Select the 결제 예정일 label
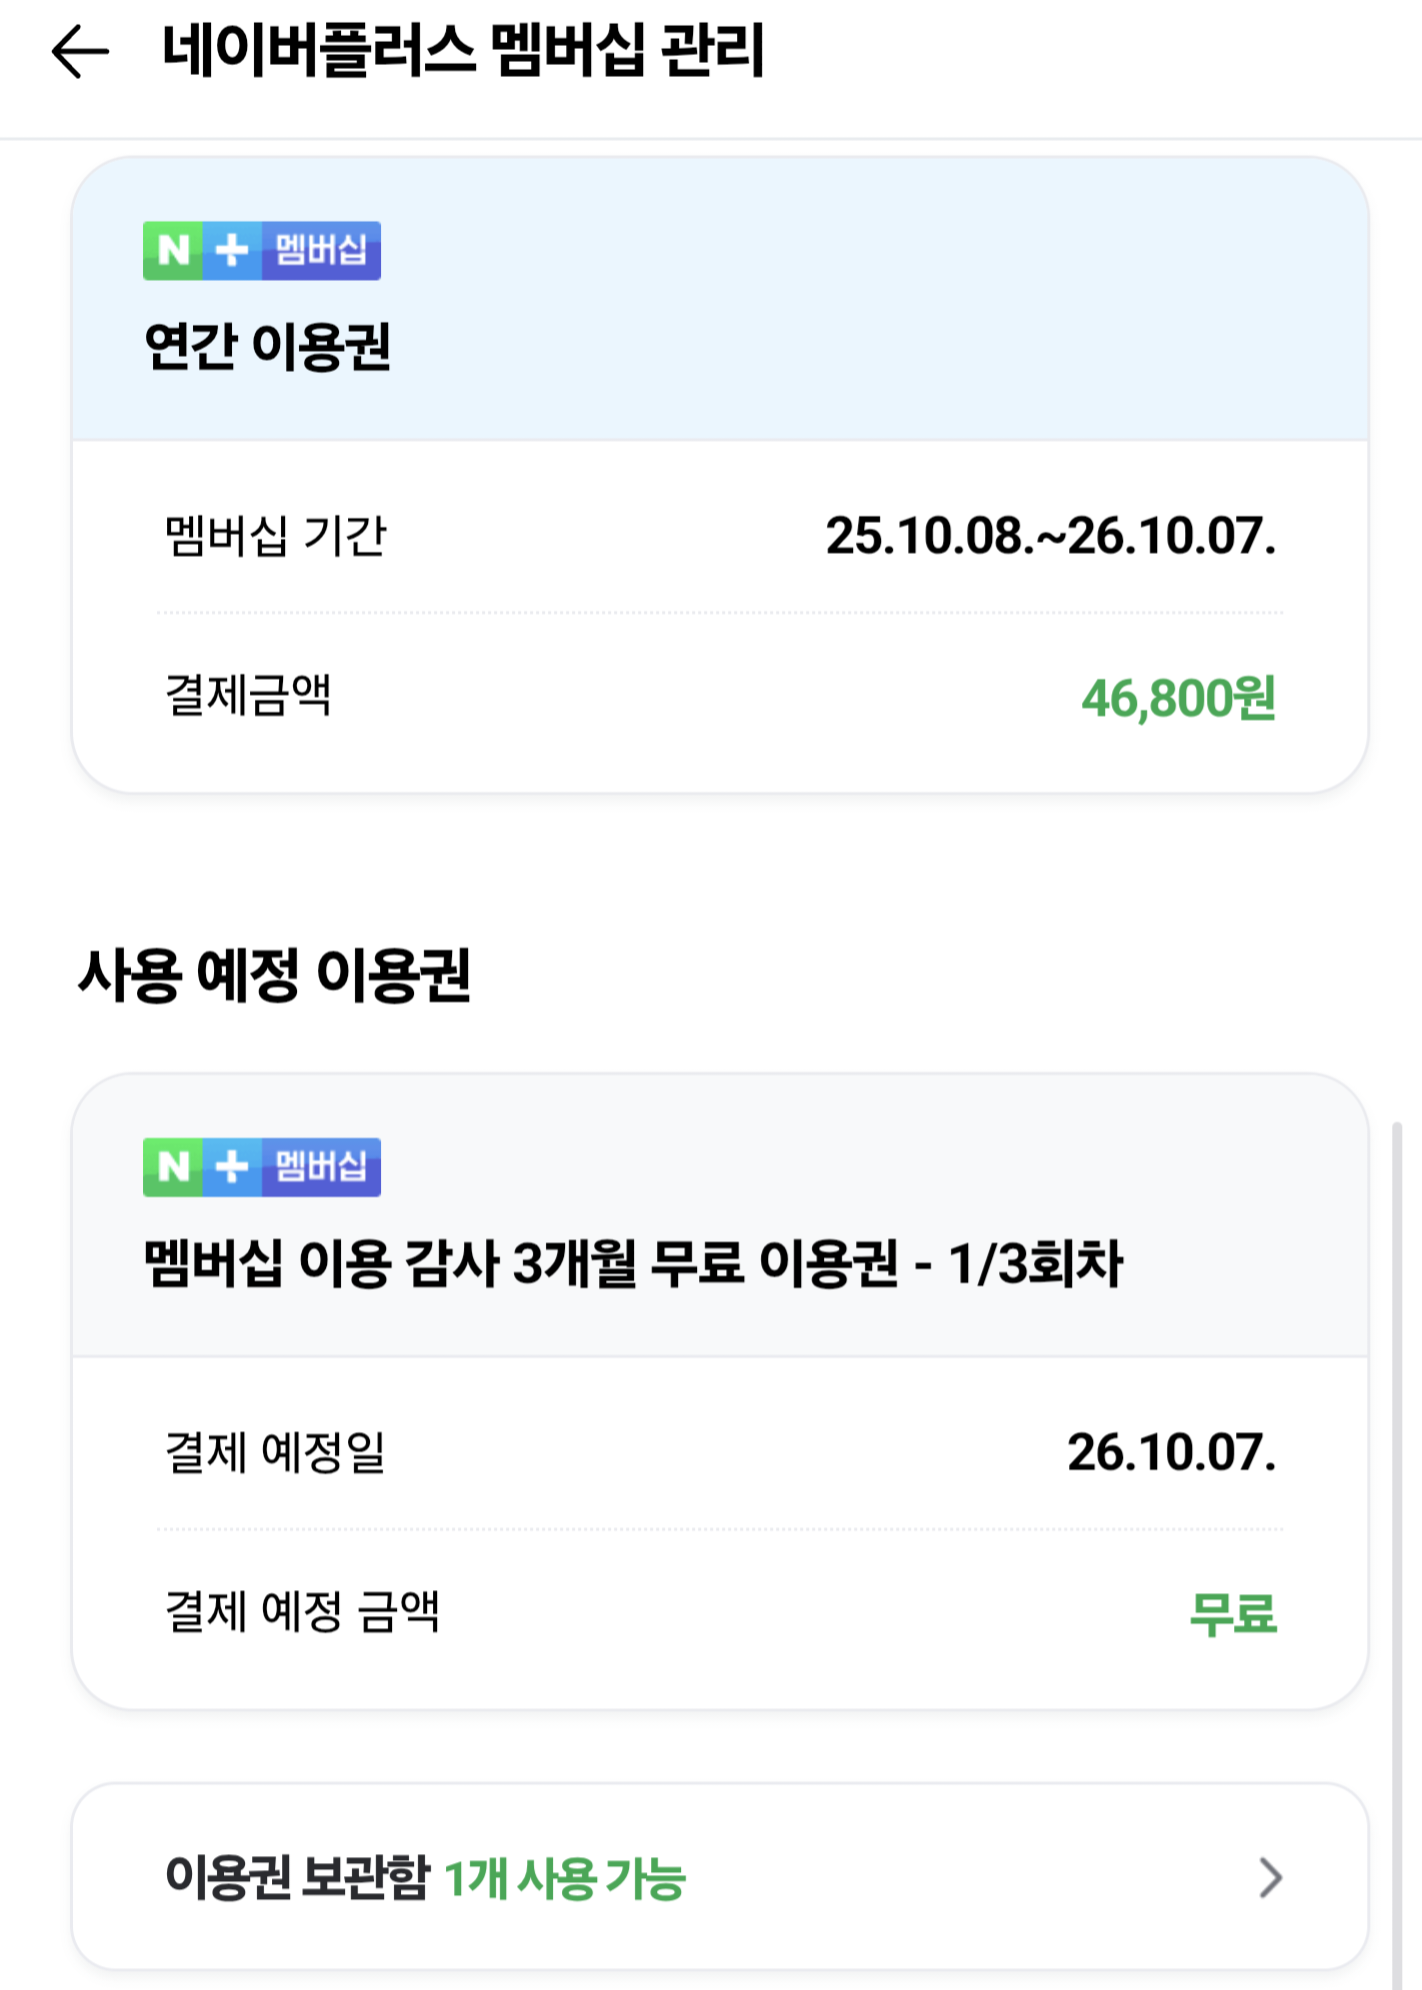Image resolution: width=1422 pixels, height=1990 pixels. [x=275, y=1452]
